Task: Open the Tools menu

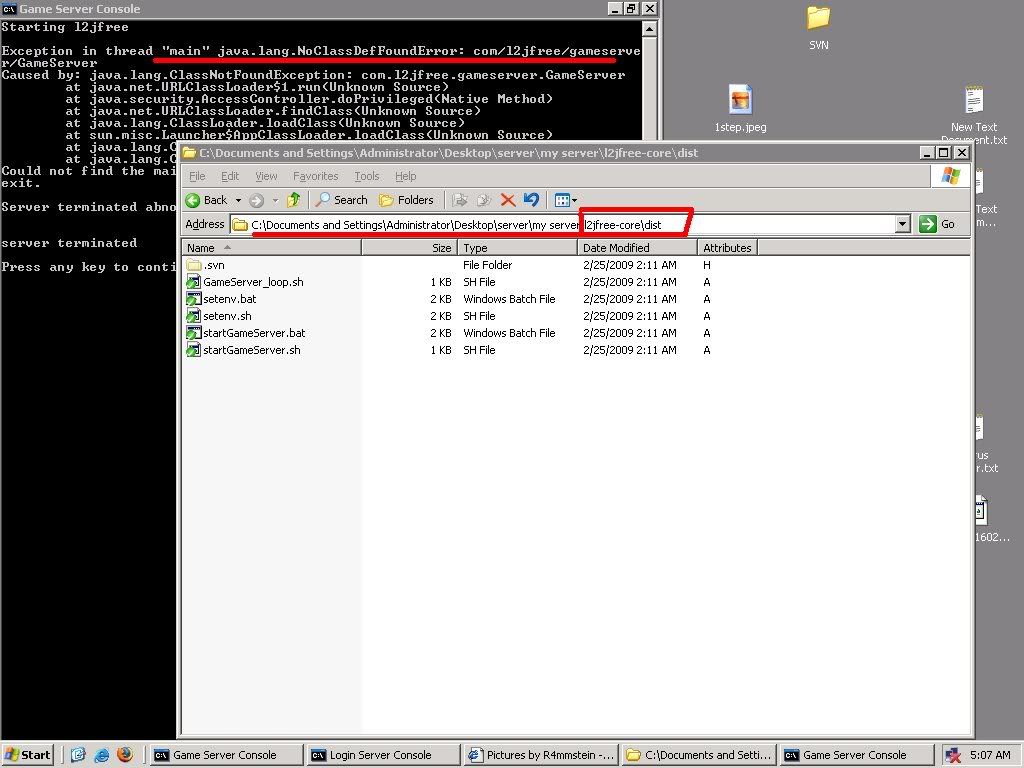Action: 366,176
